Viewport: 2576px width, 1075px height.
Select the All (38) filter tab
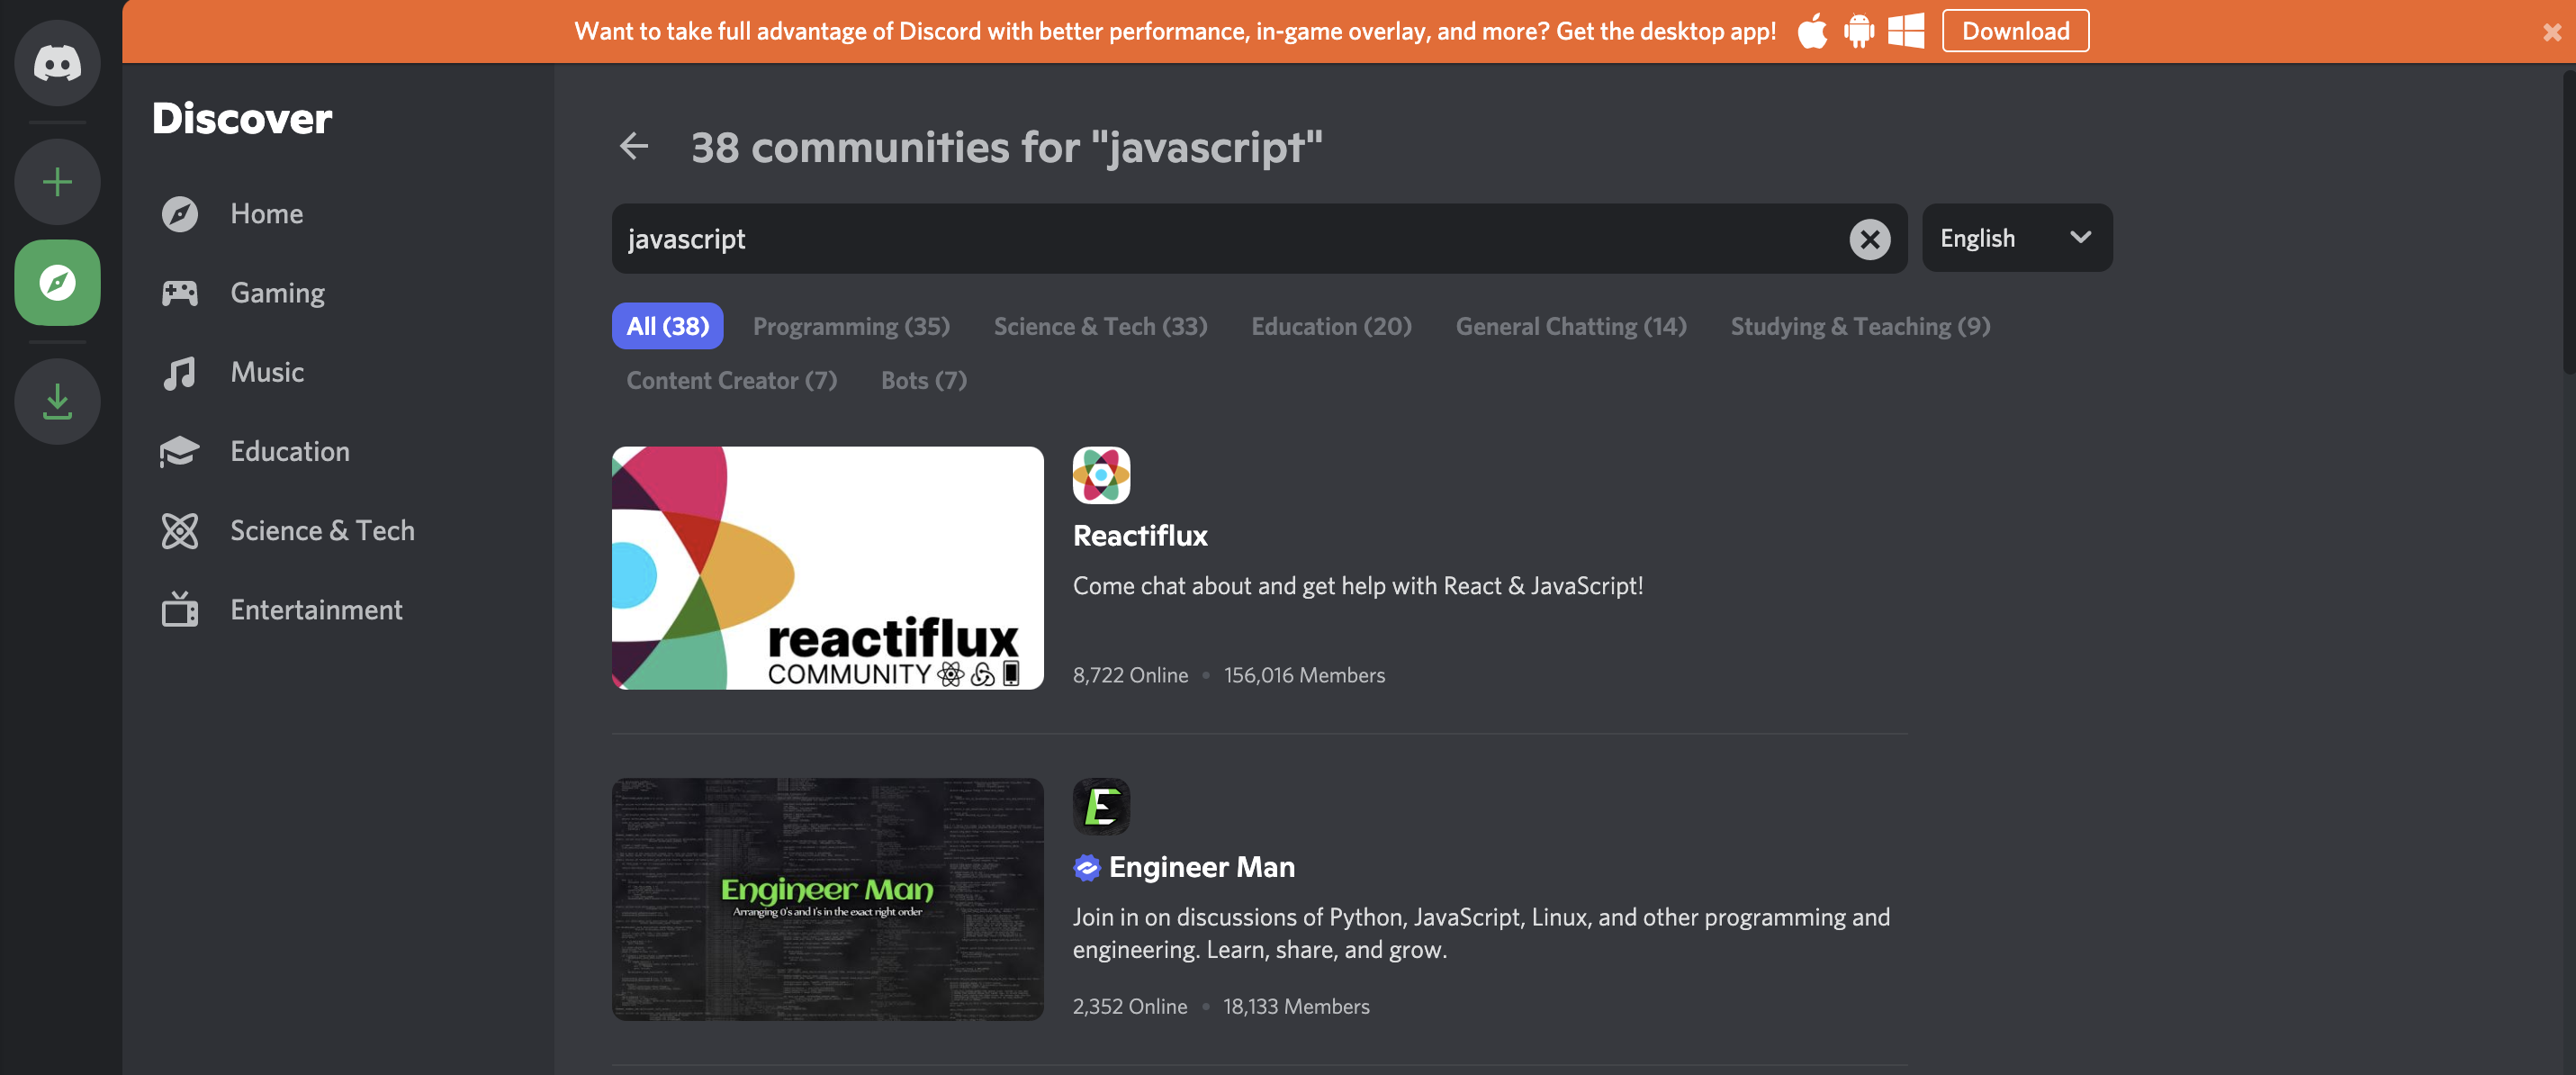[667, 325]
